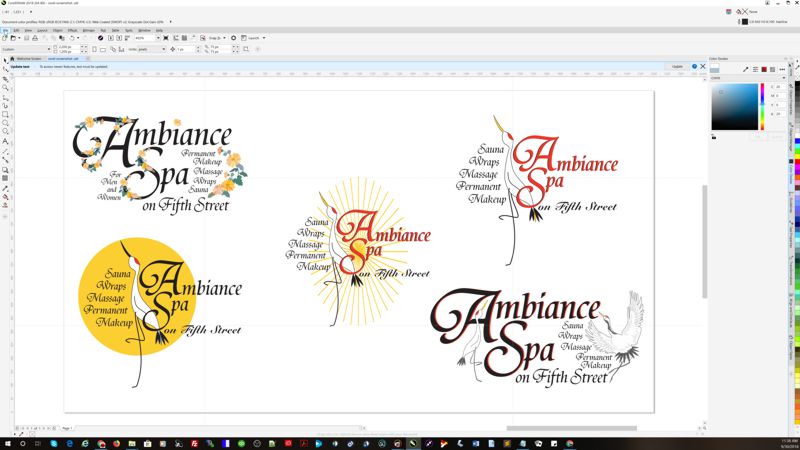Select the Polygon tool

tap(6, 132)
